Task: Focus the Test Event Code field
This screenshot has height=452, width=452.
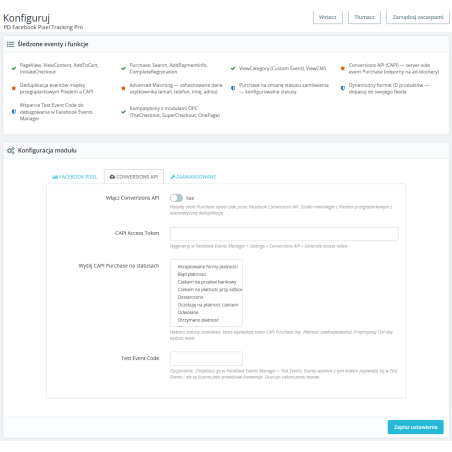Action: [x=206, y=359]
